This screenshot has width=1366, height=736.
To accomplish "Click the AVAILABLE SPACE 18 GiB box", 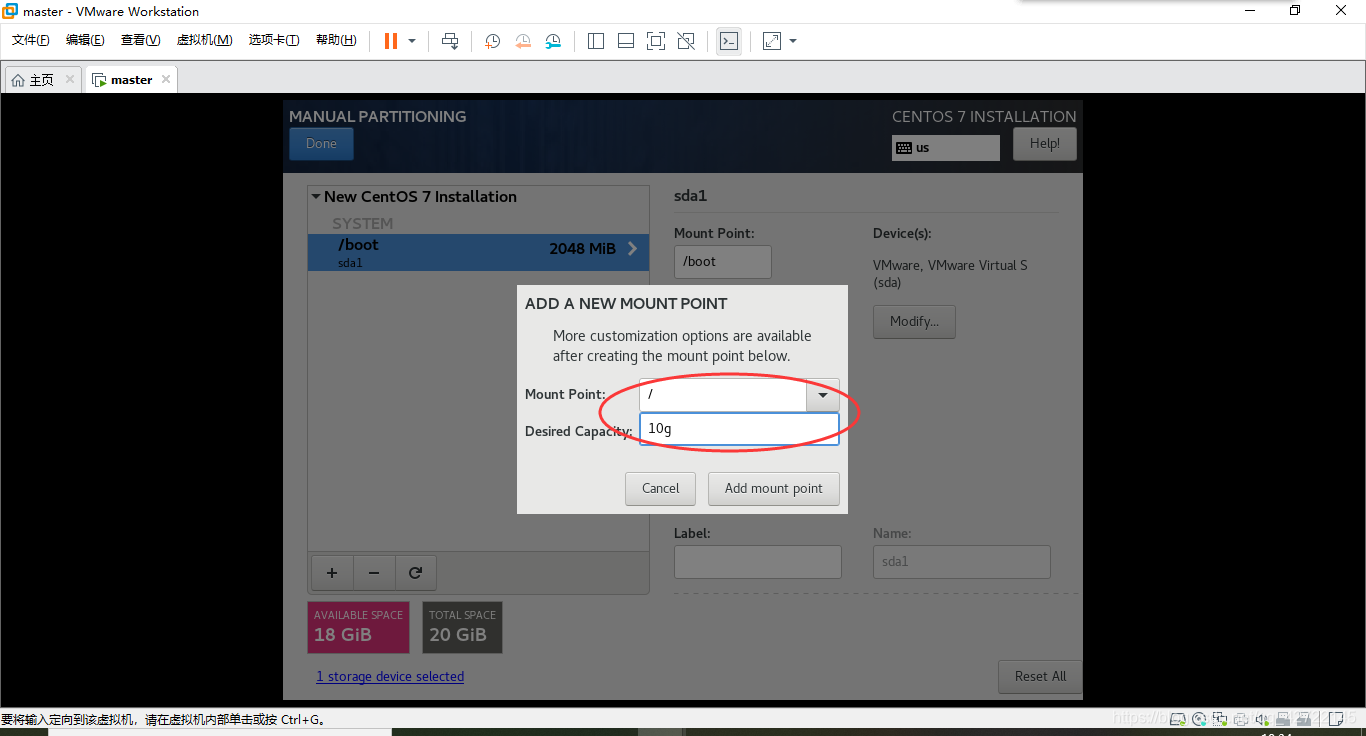I will coord(358,627).
